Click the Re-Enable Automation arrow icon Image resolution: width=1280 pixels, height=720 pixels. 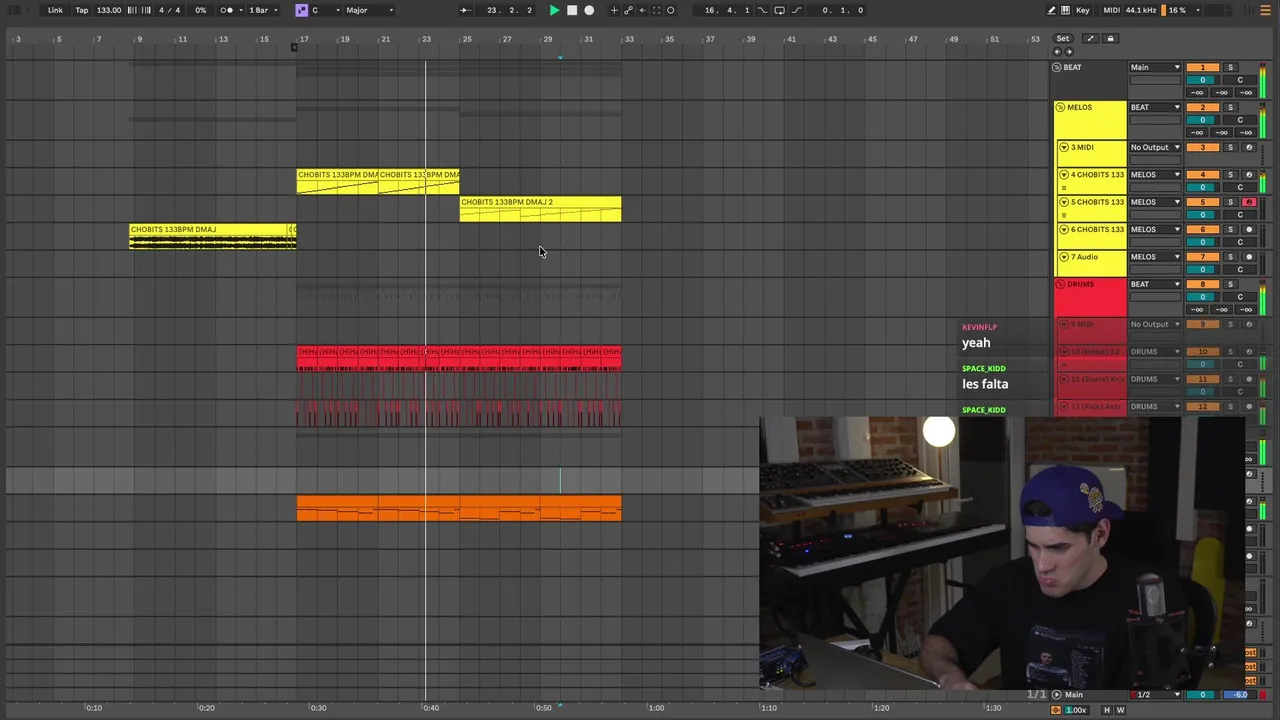[643, 10]
